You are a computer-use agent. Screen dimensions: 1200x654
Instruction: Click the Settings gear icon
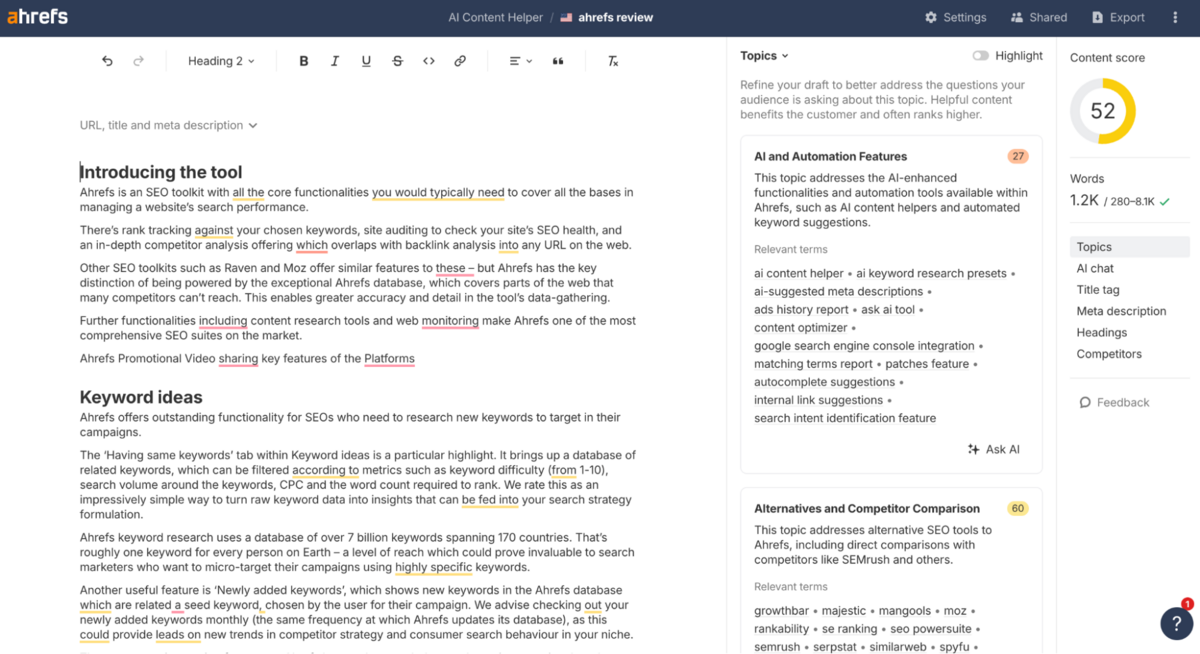(931, 17)
